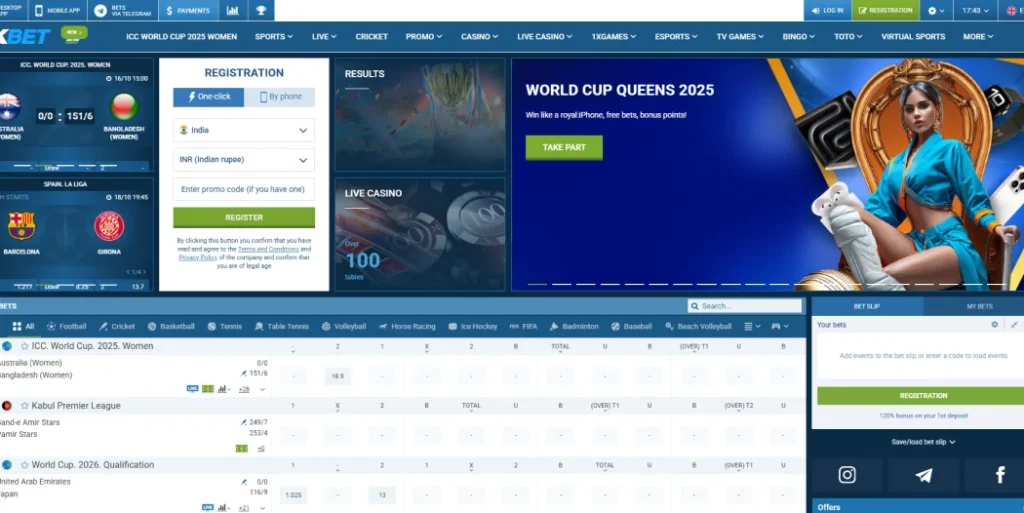Image resolution: width=1024 pixels, height=513 pixels.
Task: Open bet slip settings gear
Action: click(x=994, y=325)
